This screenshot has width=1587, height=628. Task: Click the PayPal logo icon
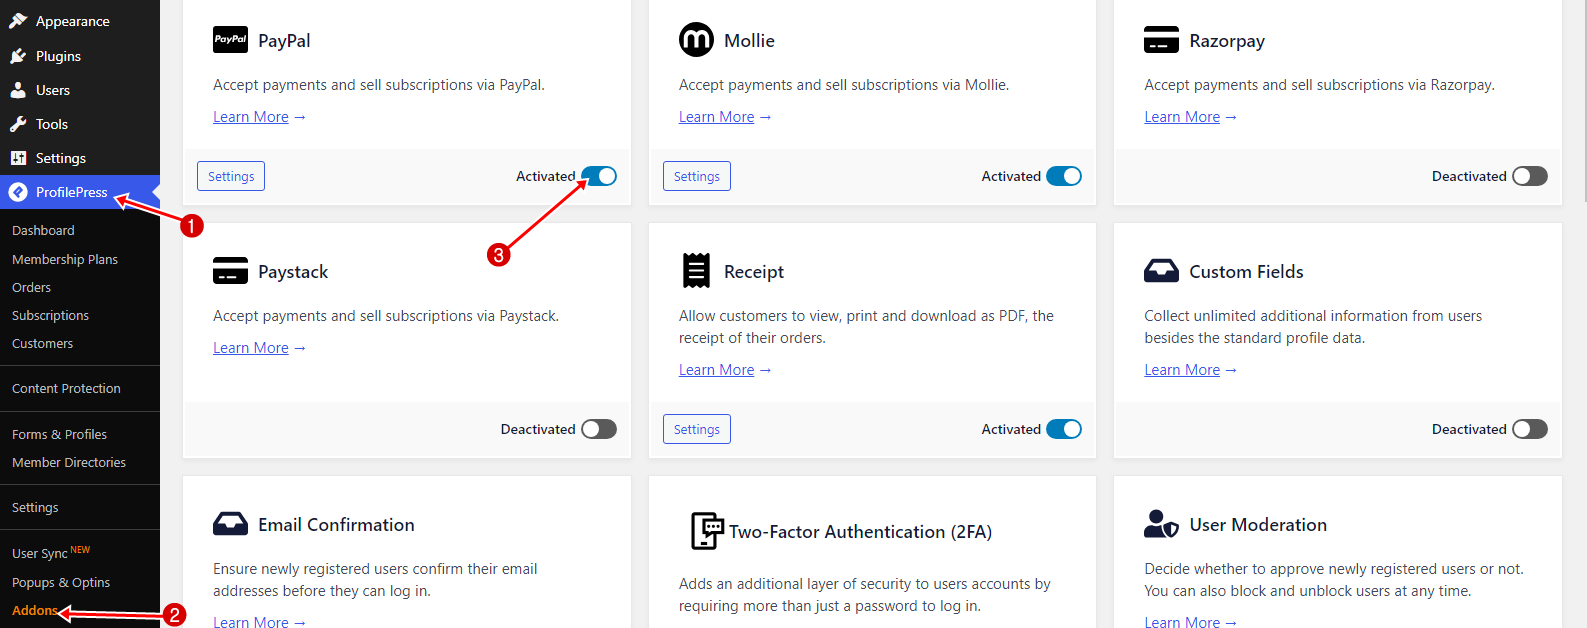(230, 40)
